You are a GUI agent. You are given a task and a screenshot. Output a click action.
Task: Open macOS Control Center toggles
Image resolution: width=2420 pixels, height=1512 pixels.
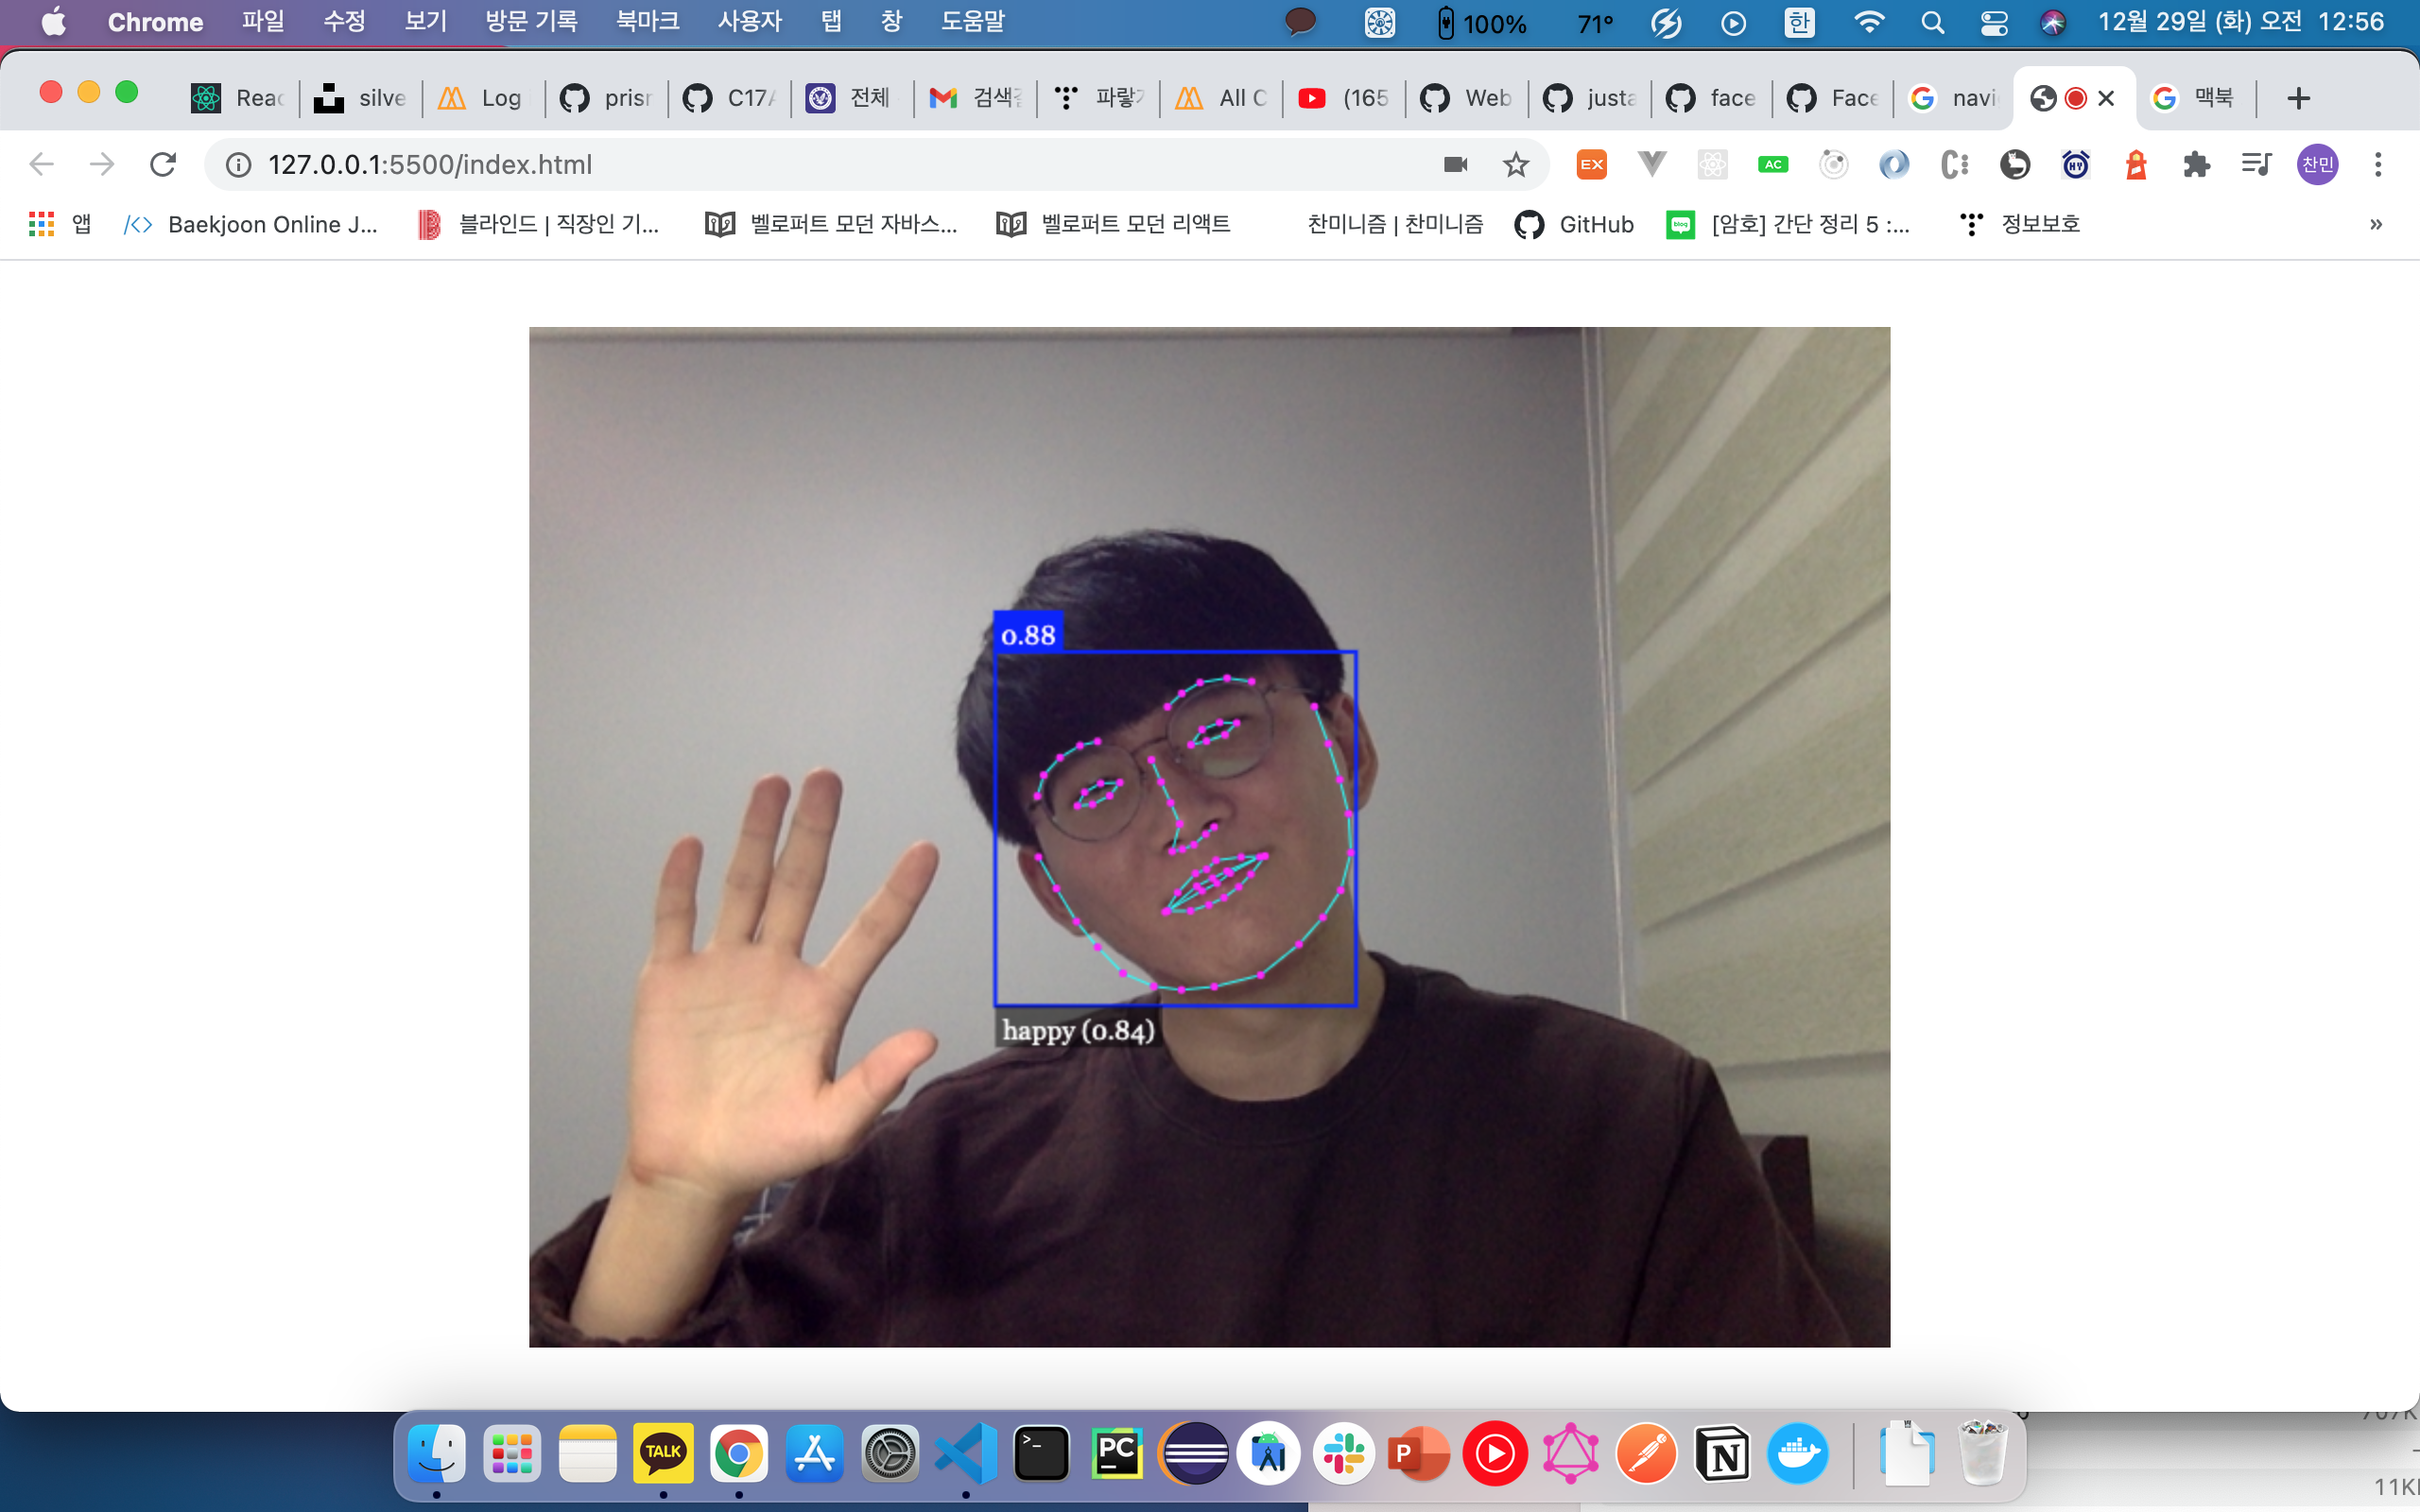[x=1993, y=22]
